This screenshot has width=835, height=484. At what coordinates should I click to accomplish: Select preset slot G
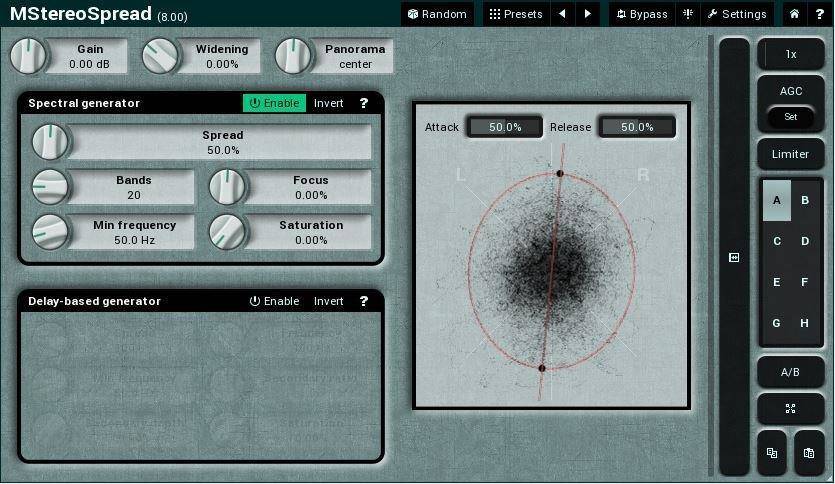pyautogui.click(x=776, y=323)
